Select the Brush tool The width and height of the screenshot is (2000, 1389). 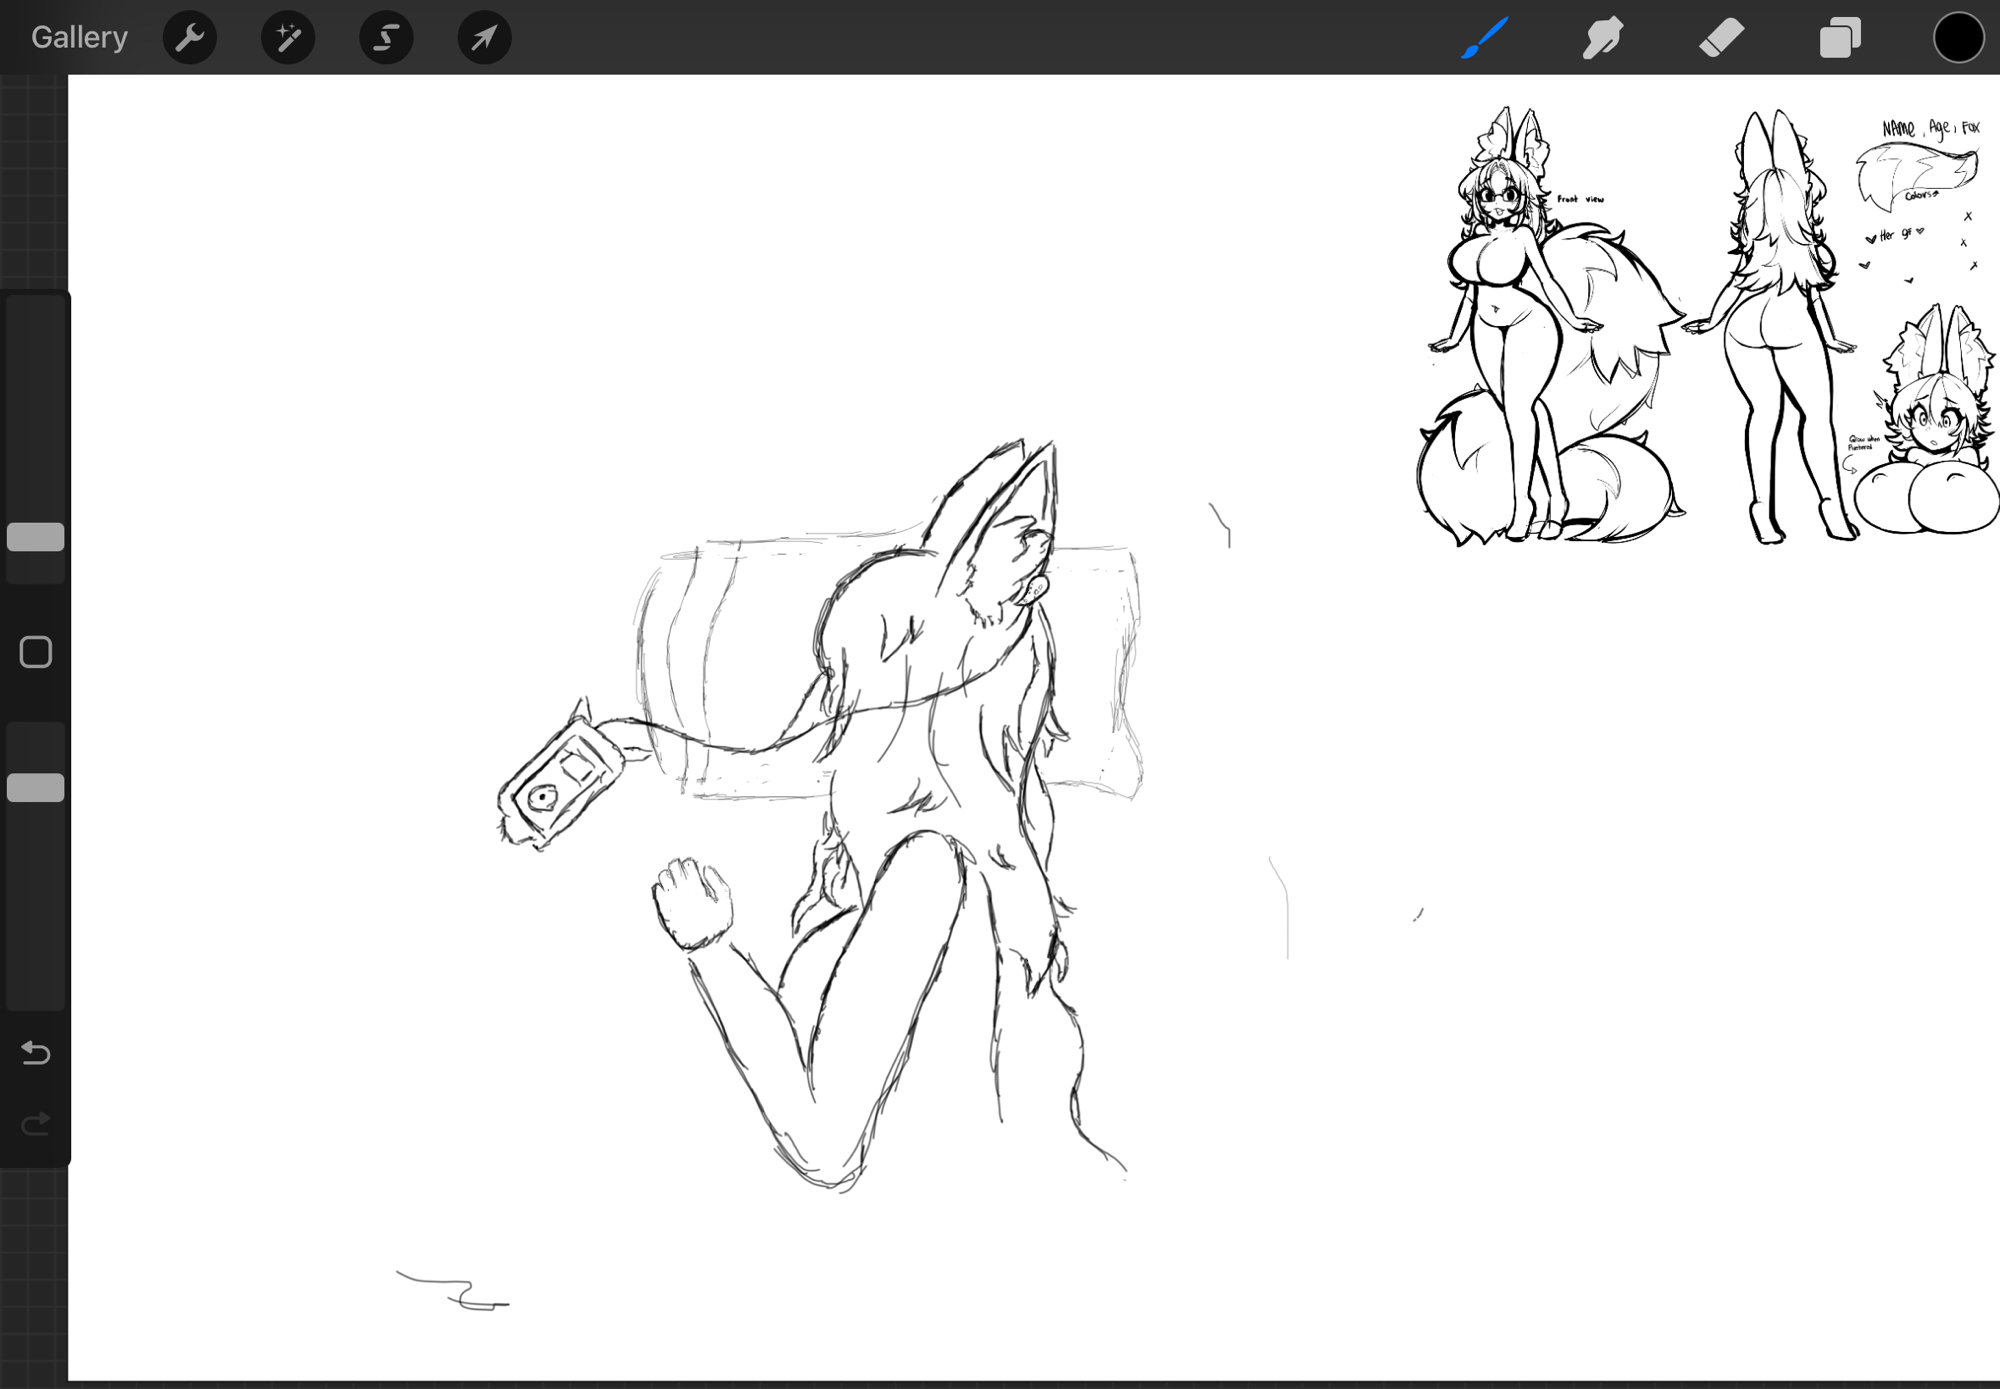[1484, 38]
